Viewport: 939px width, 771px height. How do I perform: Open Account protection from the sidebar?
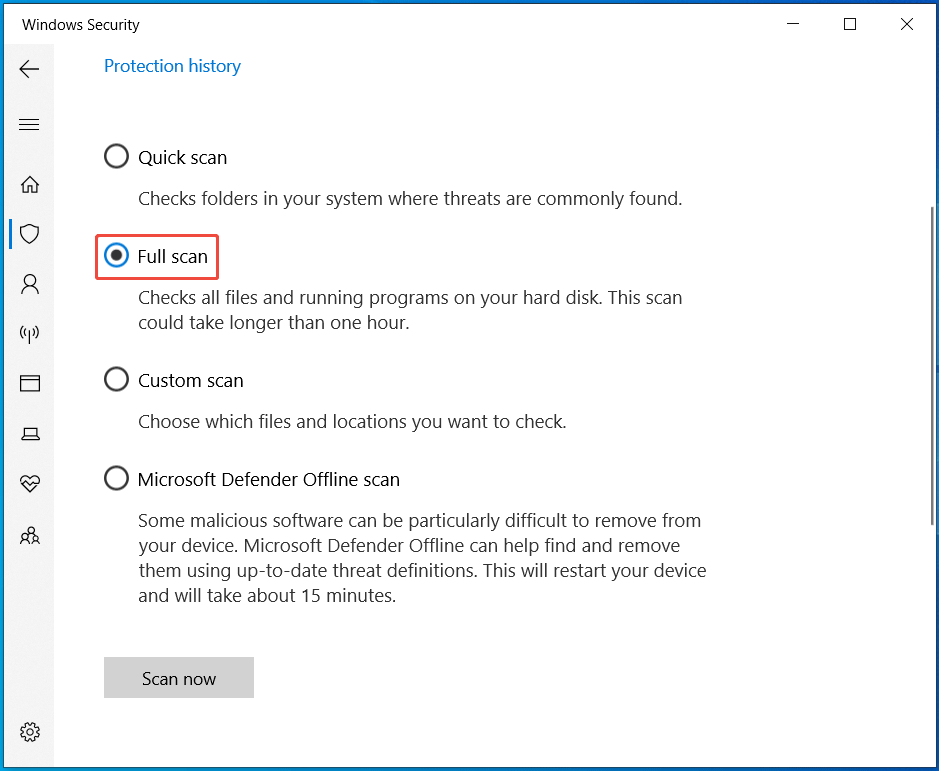(30, 283)
